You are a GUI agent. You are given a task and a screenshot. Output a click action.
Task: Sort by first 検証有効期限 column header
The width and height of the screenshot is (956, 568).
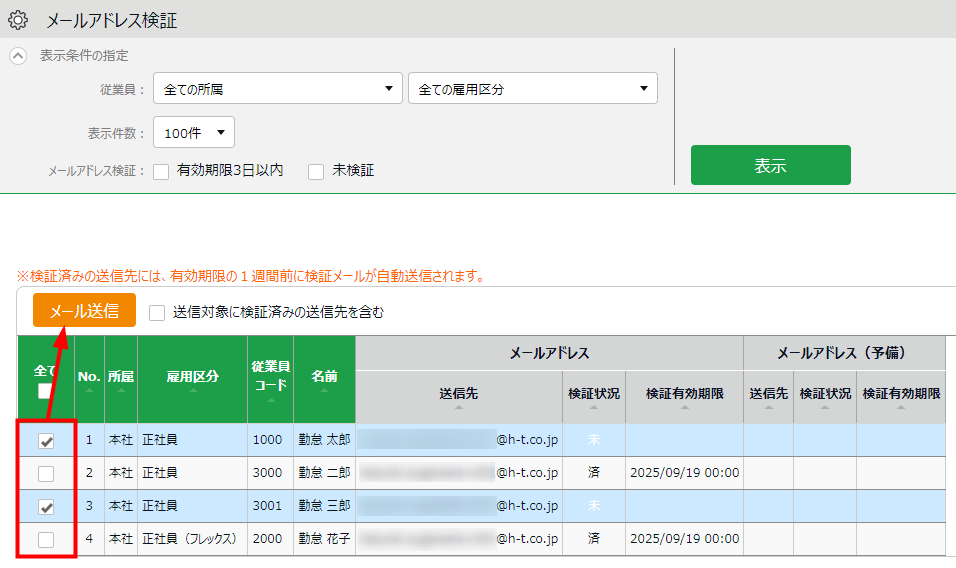684,396
